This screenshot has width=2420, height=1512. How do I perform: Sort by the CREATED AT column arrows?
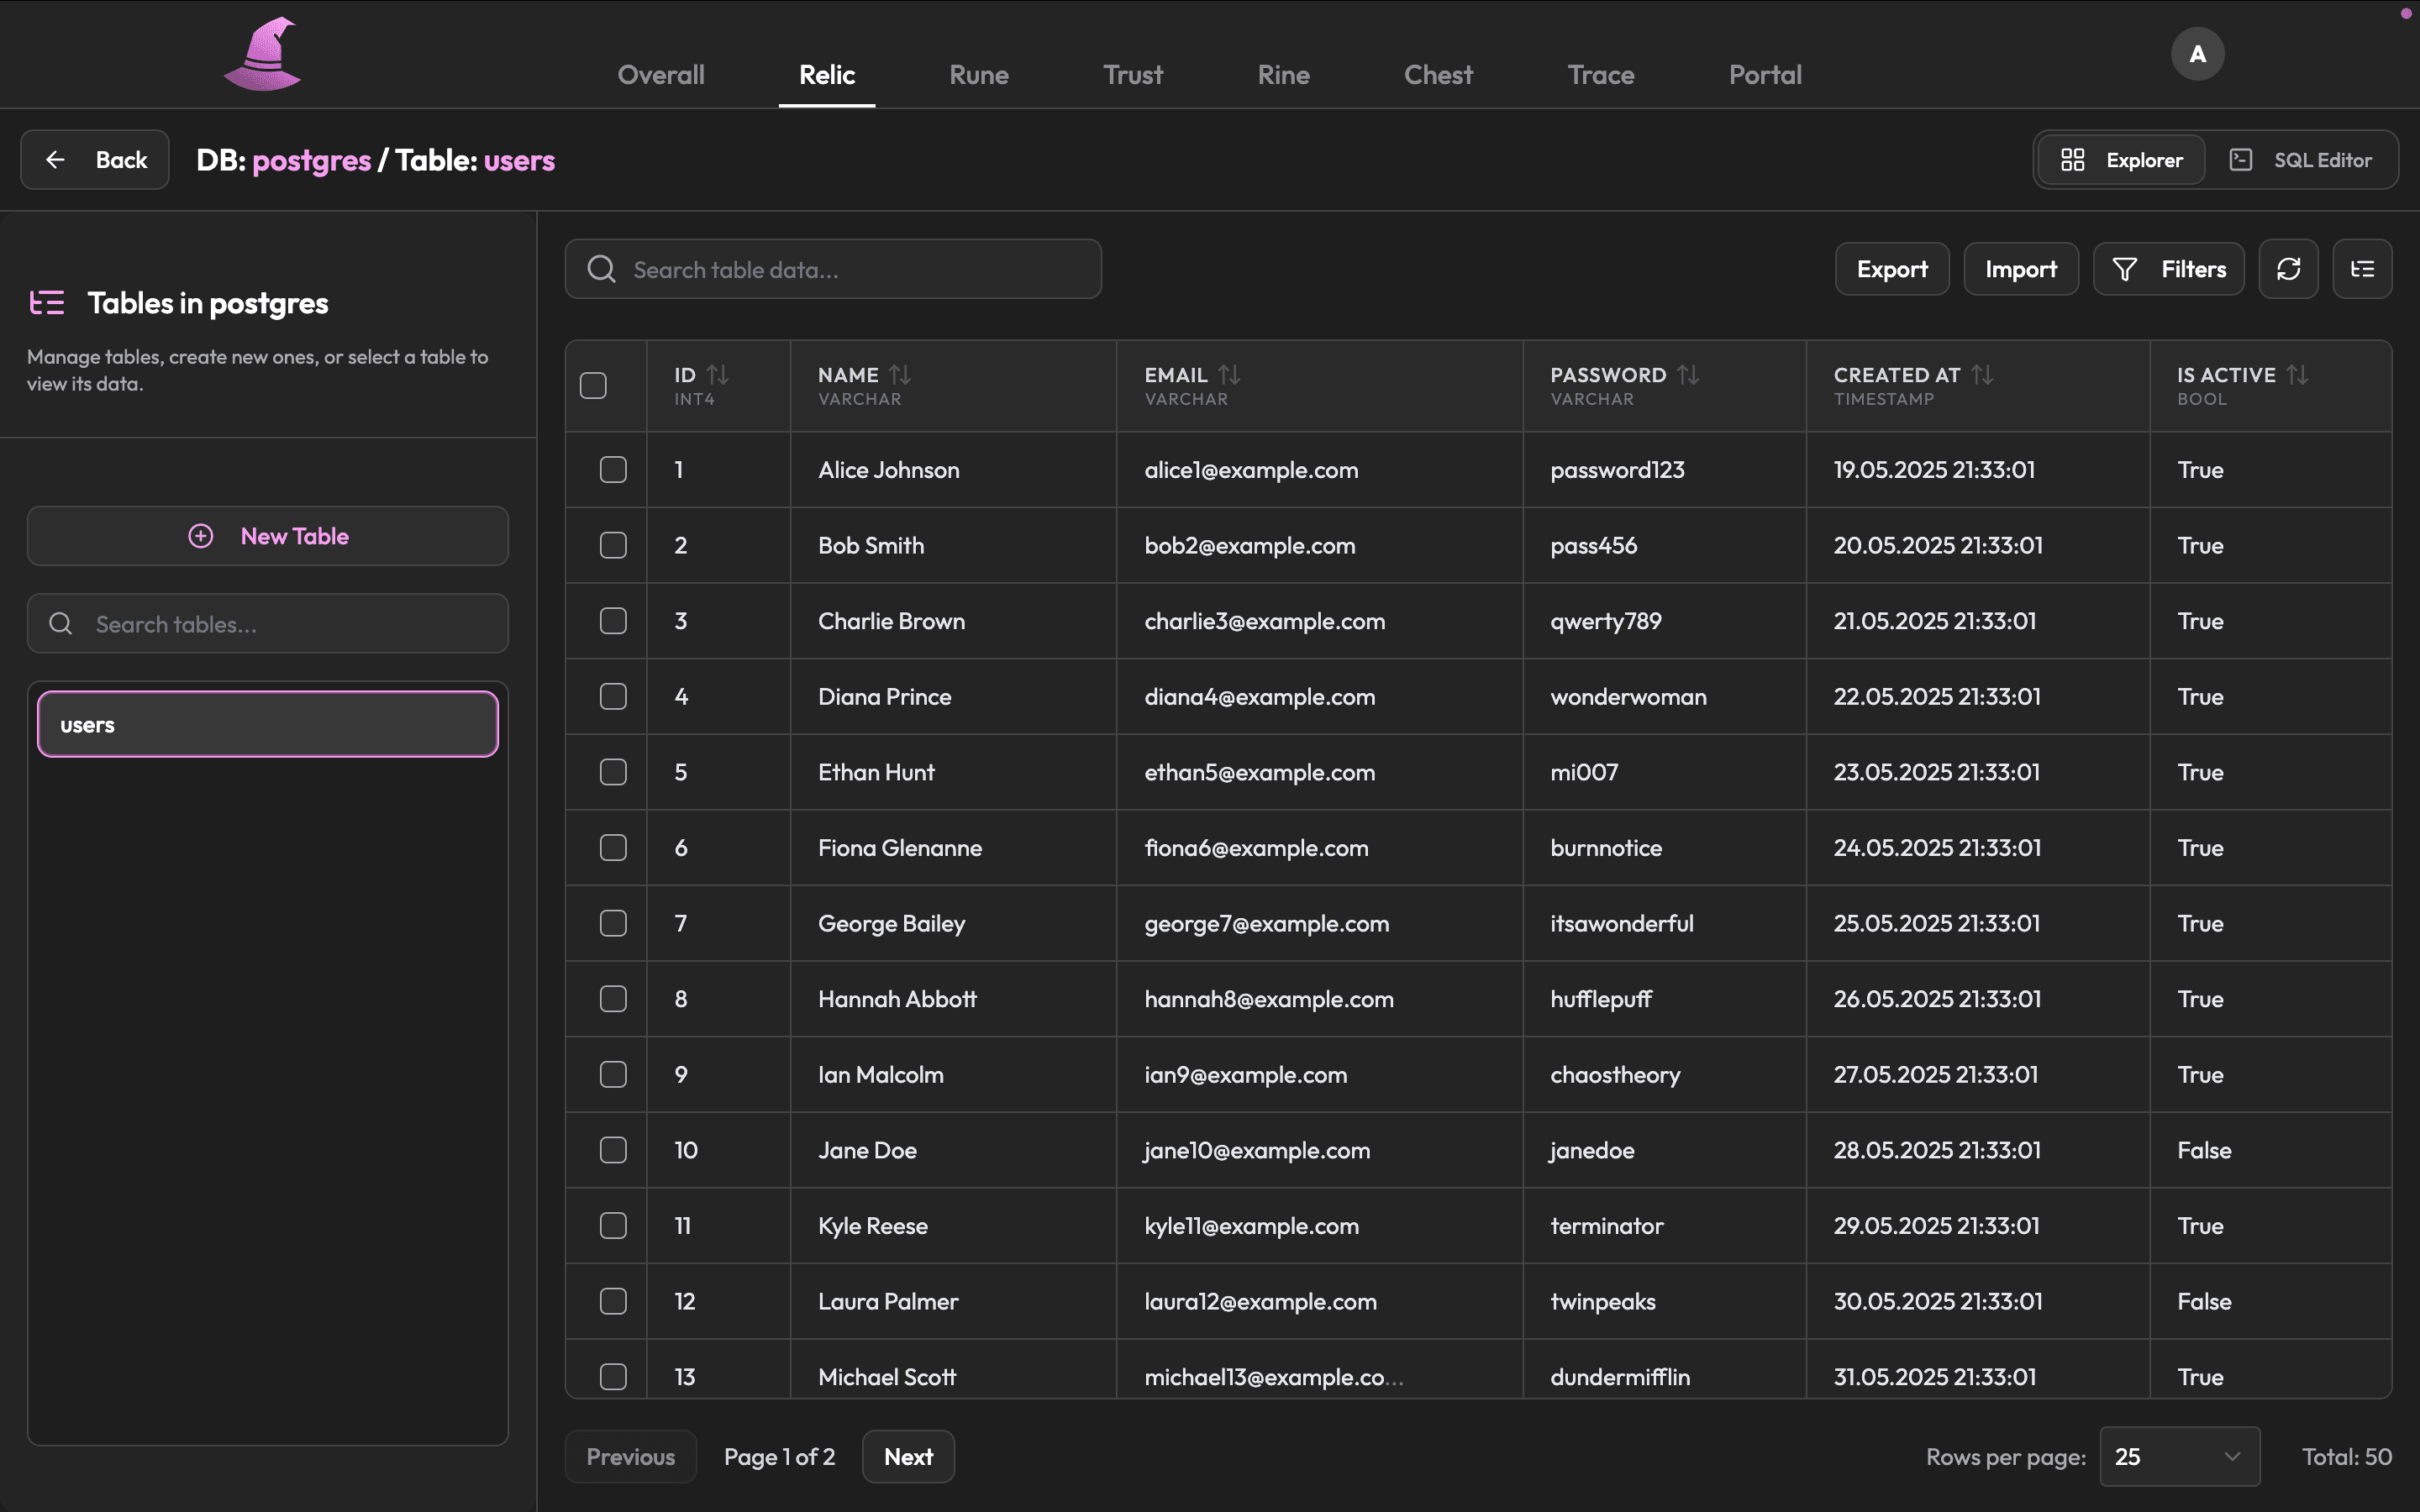point(1982,375)
